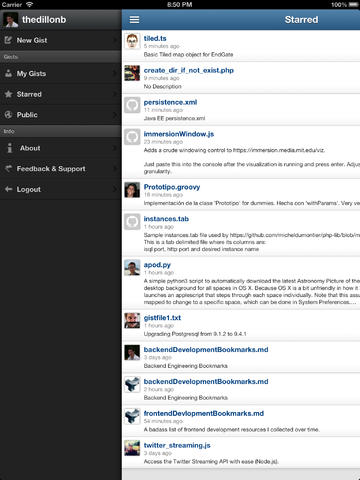Click the My Gists people icon

click(8, 74)
